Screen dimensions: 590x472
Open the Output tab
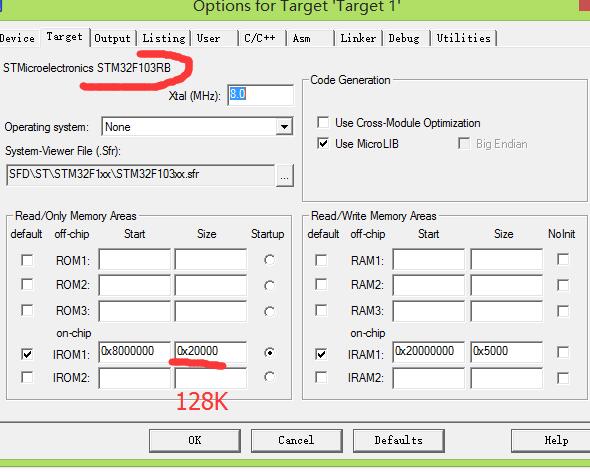coord(112,38)
